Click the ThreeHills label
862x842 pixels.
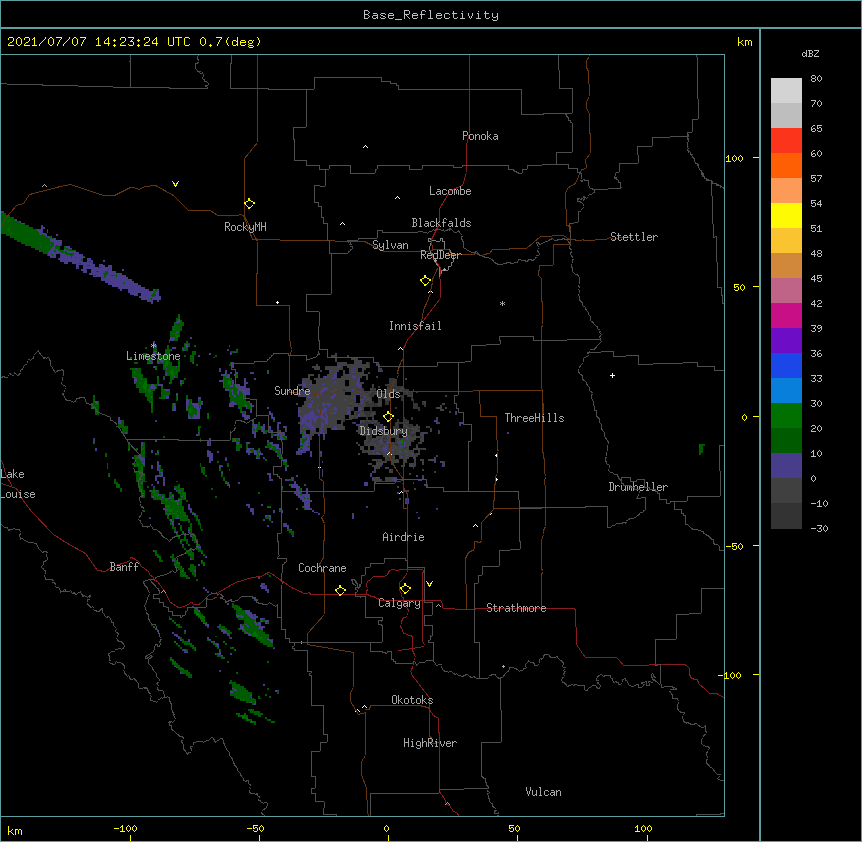[x=534, y=418]
